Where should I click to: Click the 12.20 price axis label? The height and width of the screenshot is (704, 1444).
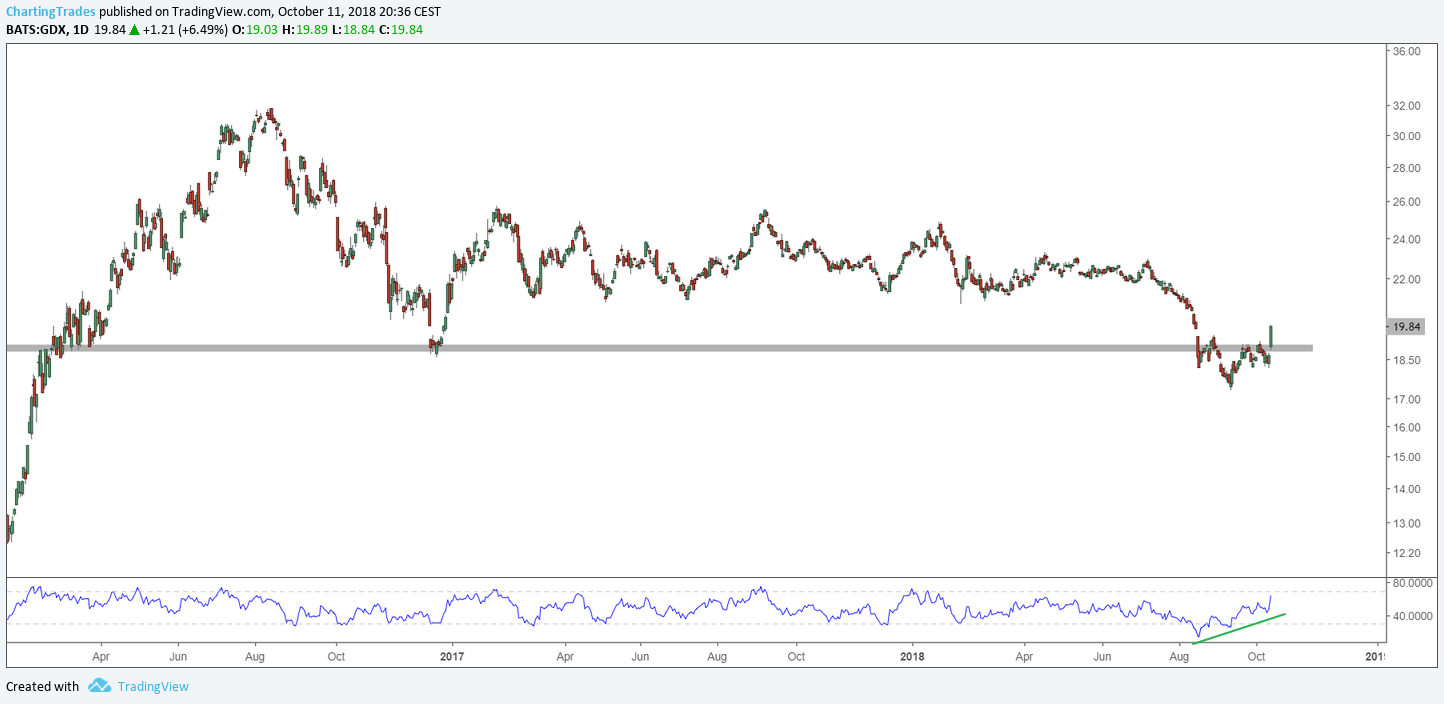pos(1406,553)
